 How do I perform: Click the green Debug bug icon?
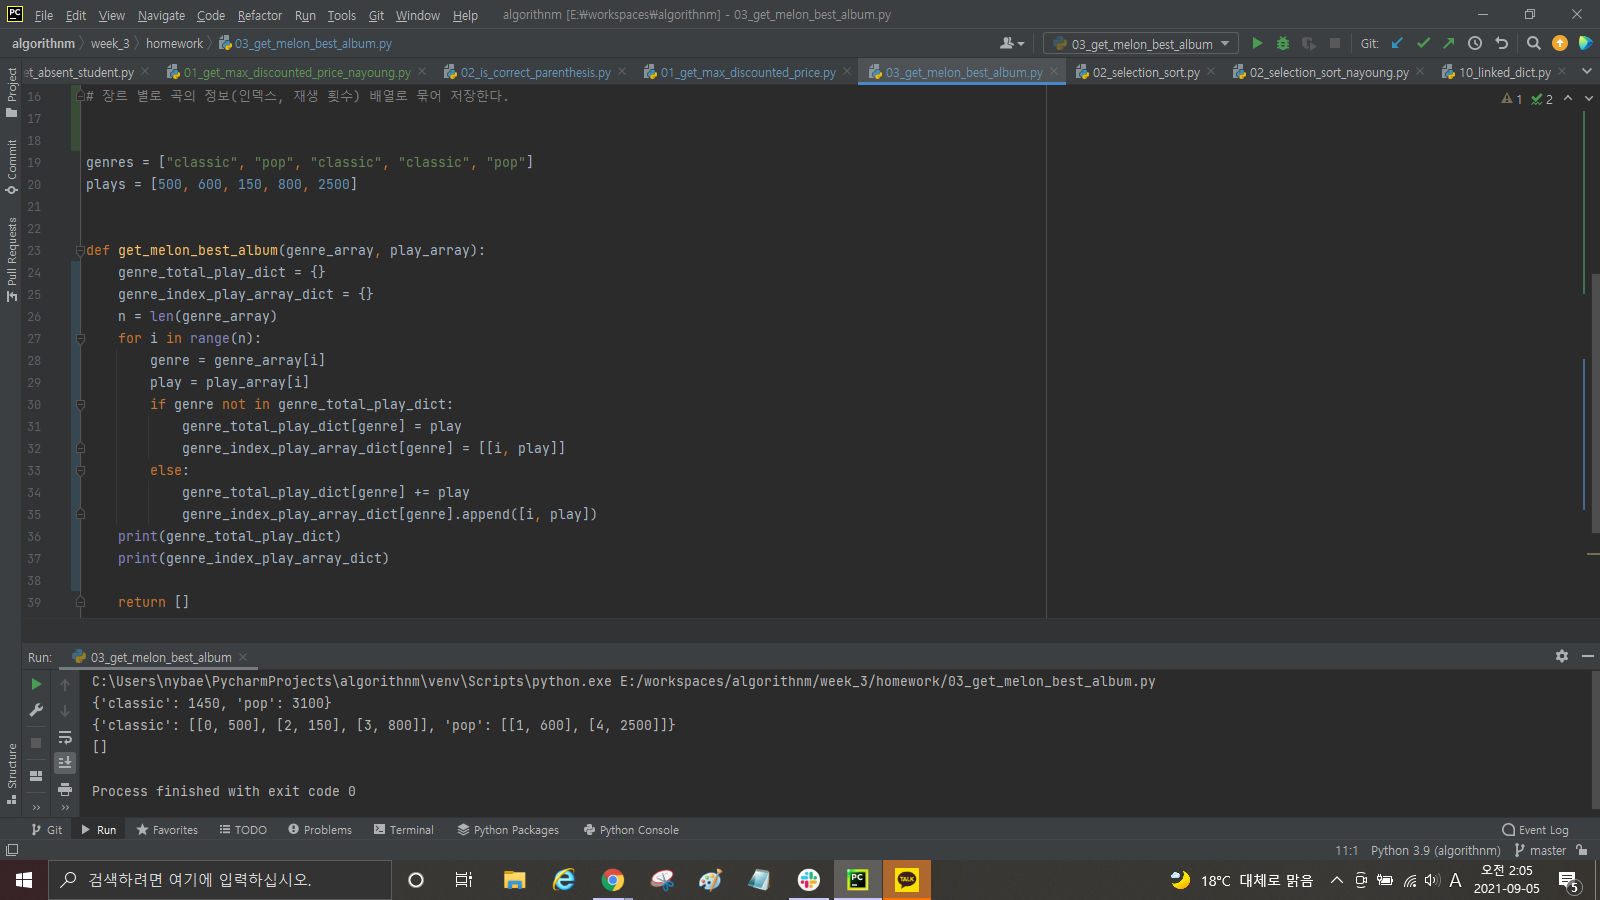click(1283, 43)
